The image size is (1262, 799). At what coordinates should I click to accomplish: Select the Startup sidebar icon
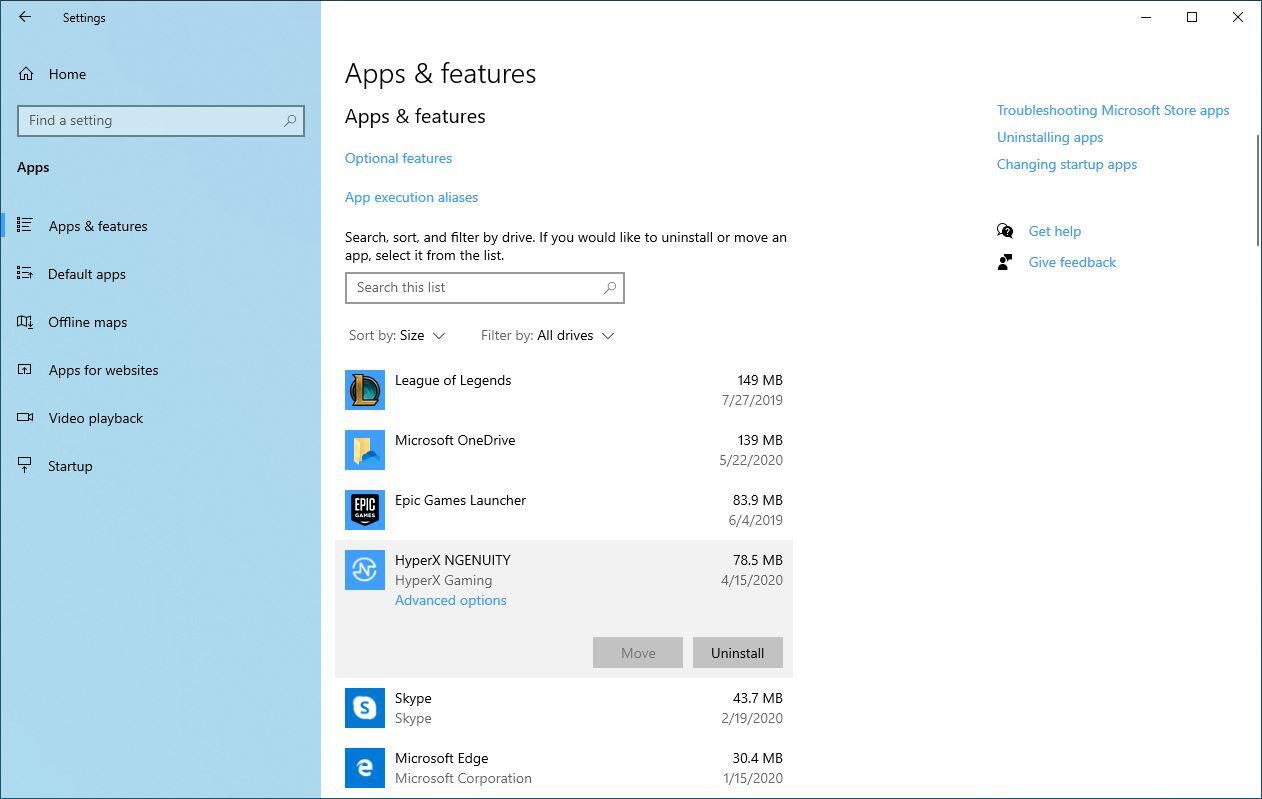(x=25, y=465)
